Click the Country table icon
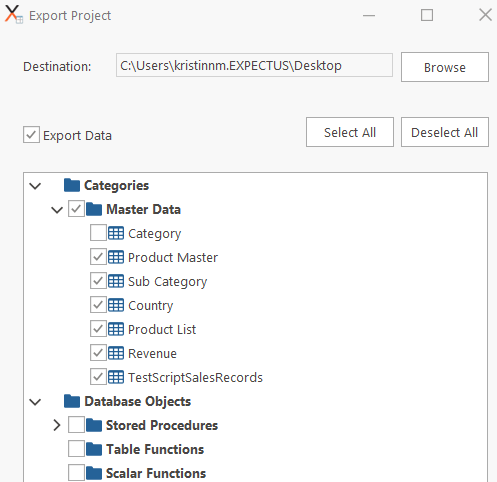Screen dimensions: 497x482 pyautogui.click(x=116, y=305)
